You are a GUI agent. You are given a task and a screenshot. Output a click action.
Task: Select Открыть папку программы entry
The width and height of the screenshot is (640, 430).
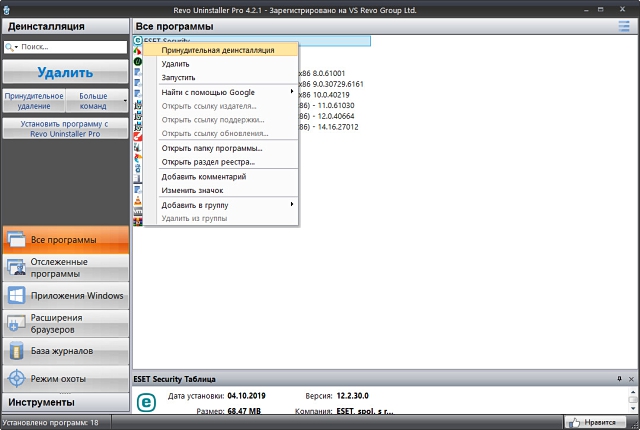(x=221, y=149)
